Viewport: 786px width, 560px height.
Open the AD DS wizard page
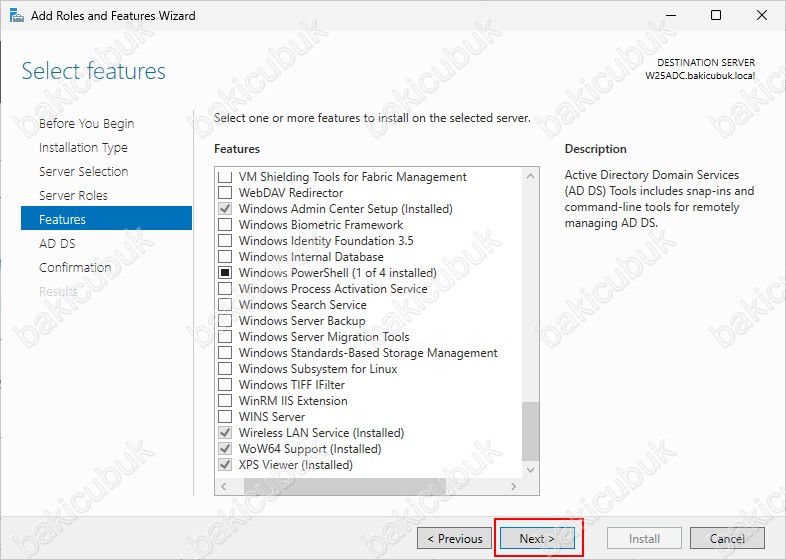pyautogui.click(x=57, y=243)
